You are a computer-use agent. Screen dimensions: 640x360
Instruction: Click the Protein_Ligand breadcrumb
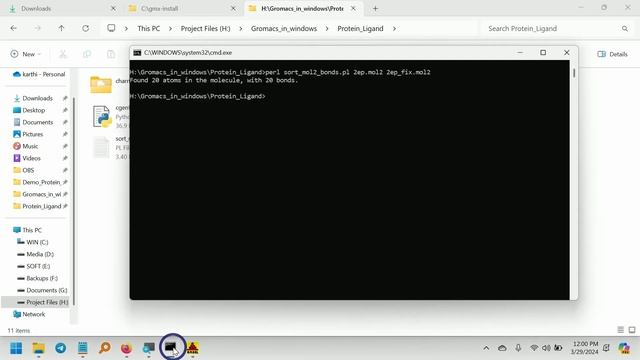360,29
